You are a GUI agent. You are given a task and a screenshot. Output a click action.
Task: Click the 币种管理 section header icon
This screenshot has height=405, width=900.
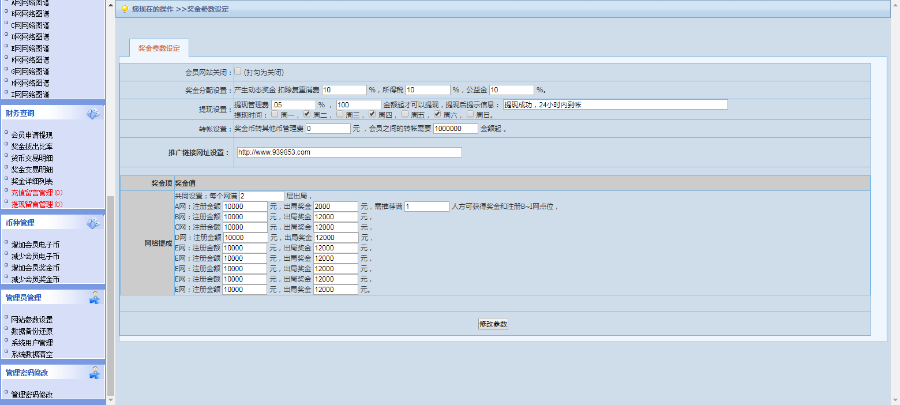coord(93,223)
